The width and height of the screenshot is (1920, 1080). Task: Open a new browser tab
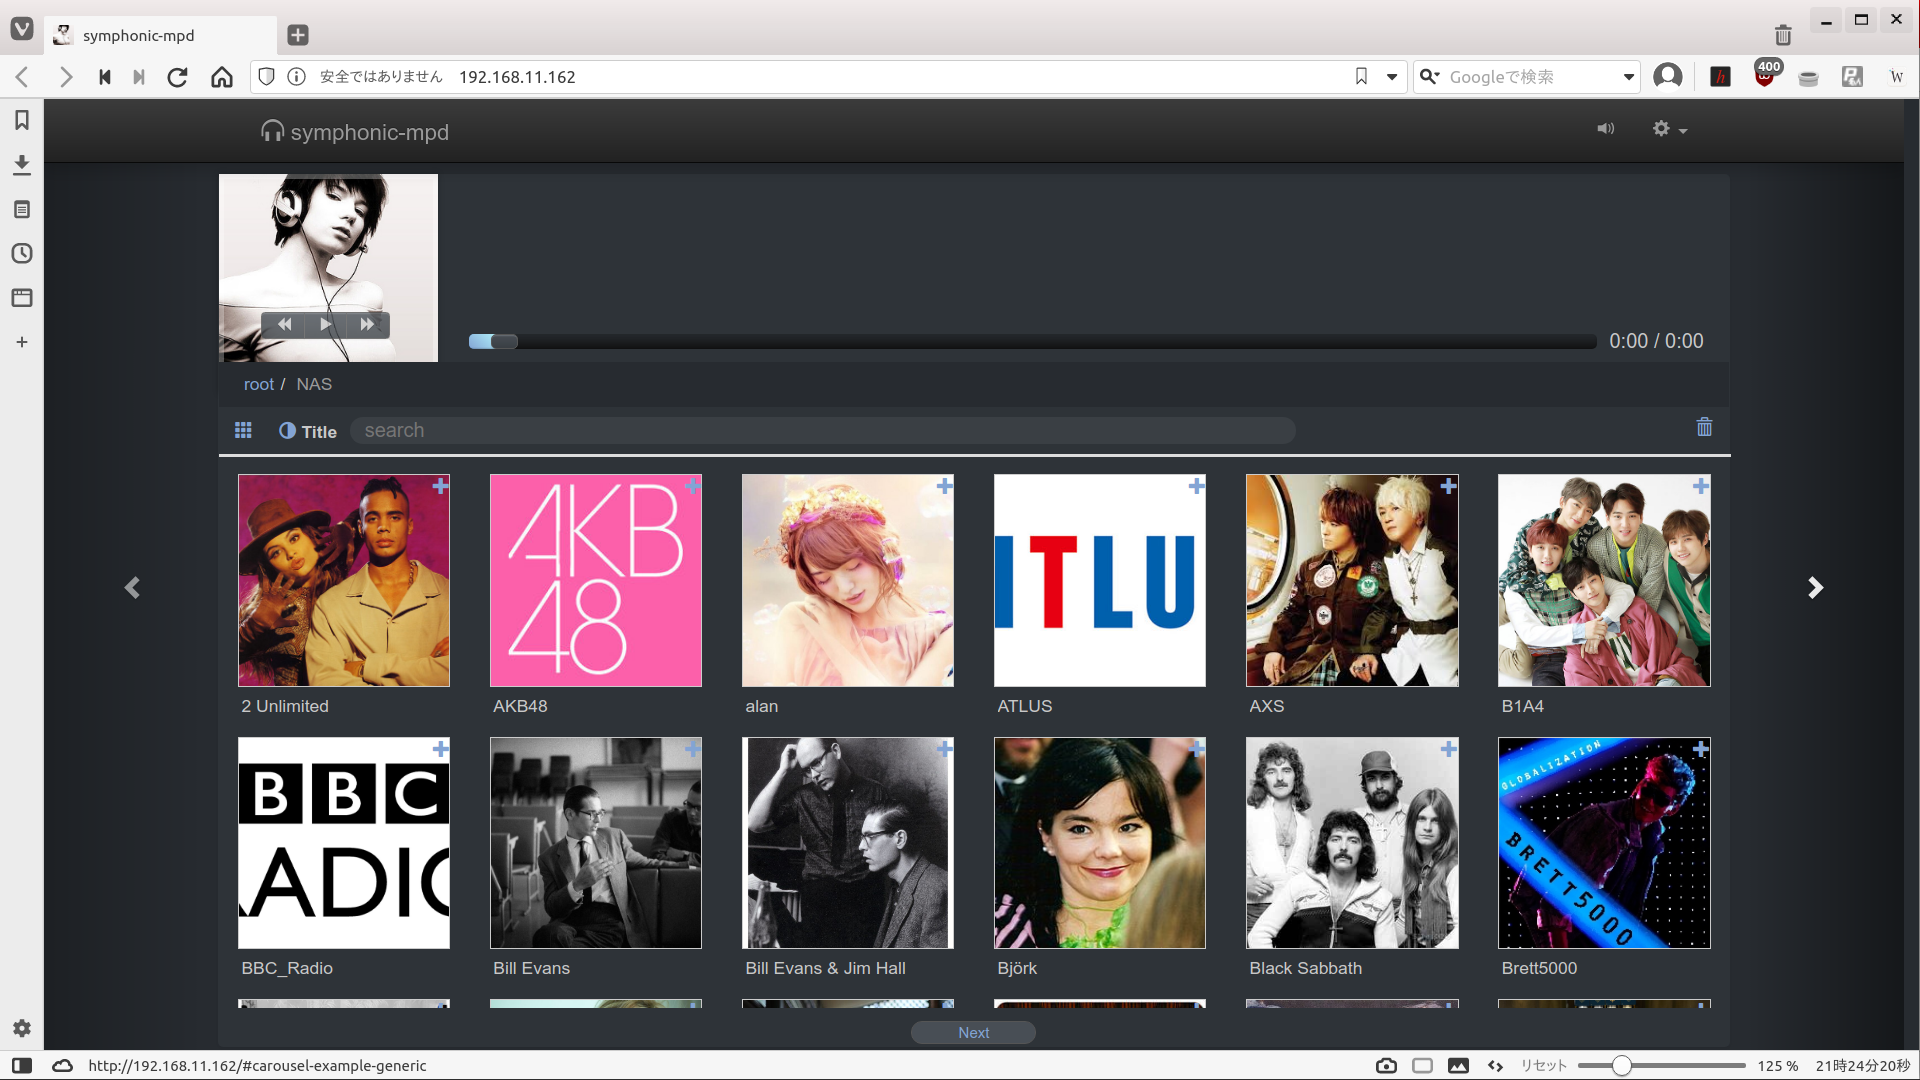click(x=298, y=35)
